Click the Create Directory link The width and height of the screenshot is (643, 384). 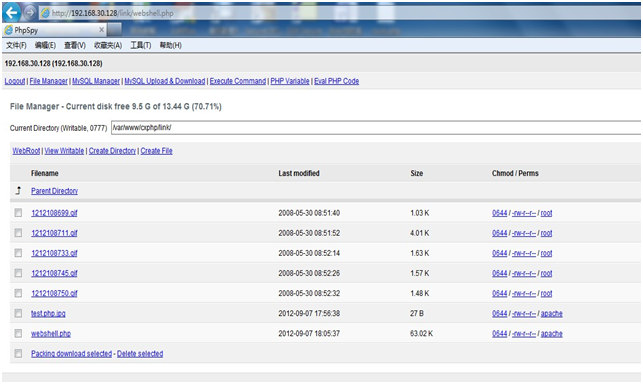112,151
